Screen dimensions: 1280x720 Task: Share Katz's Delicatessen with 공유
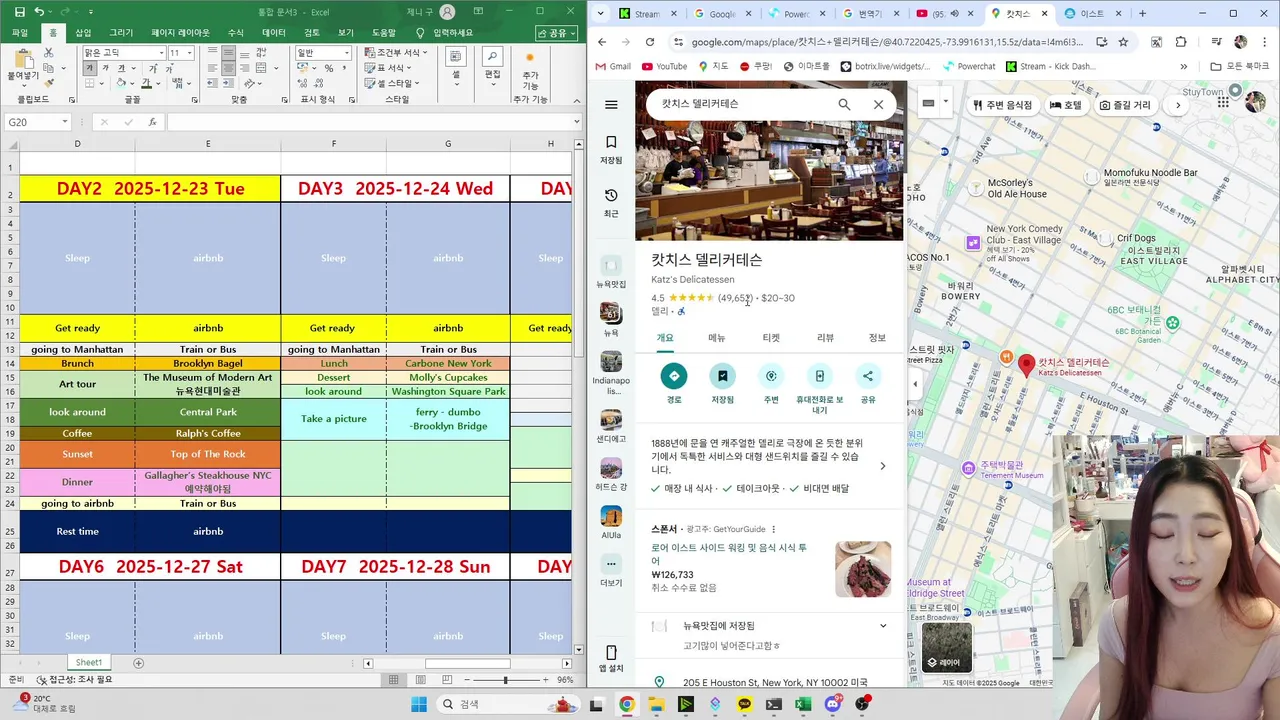[867, 384]
